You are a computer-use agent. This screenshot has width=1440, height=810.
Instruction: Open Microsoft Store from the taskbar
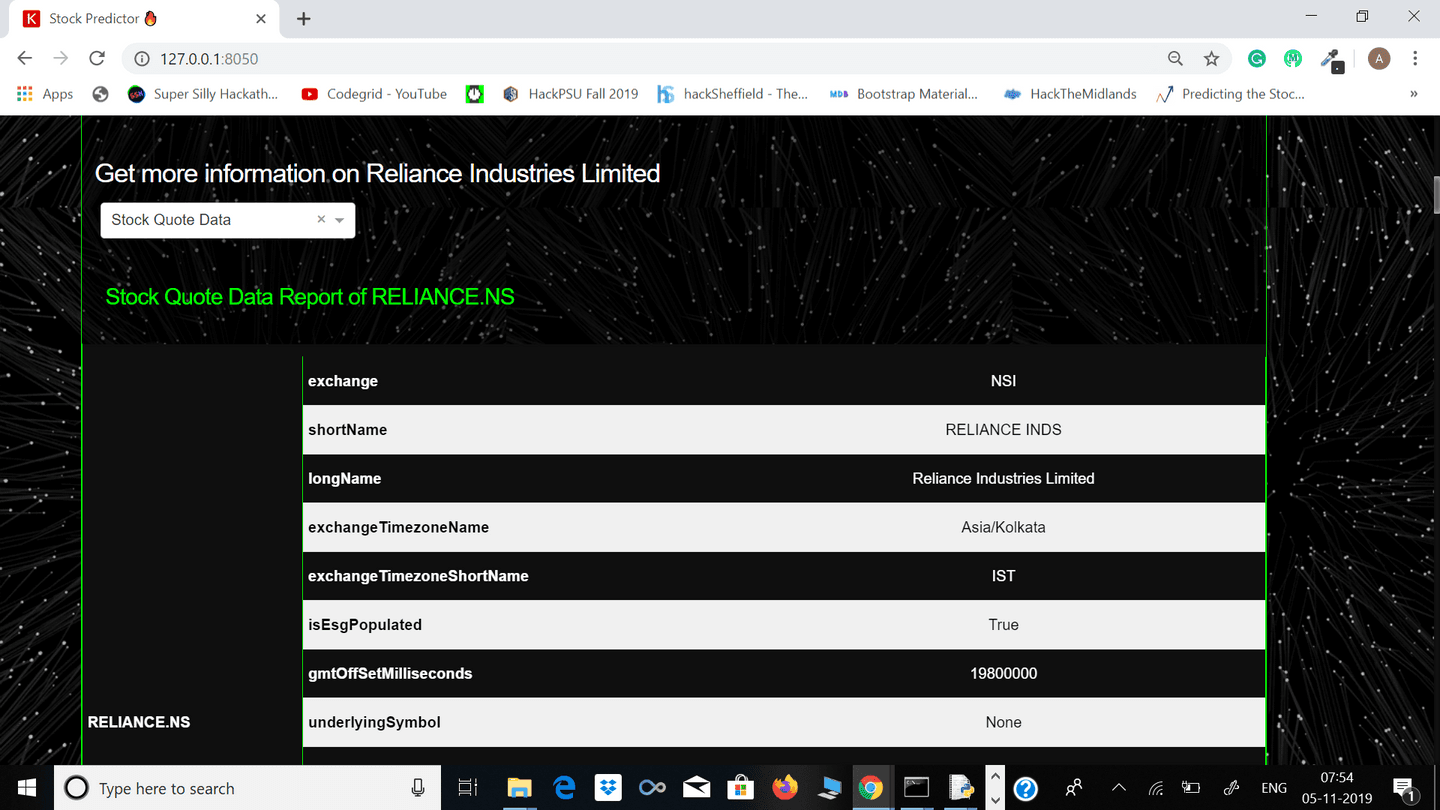pos(740,788)
